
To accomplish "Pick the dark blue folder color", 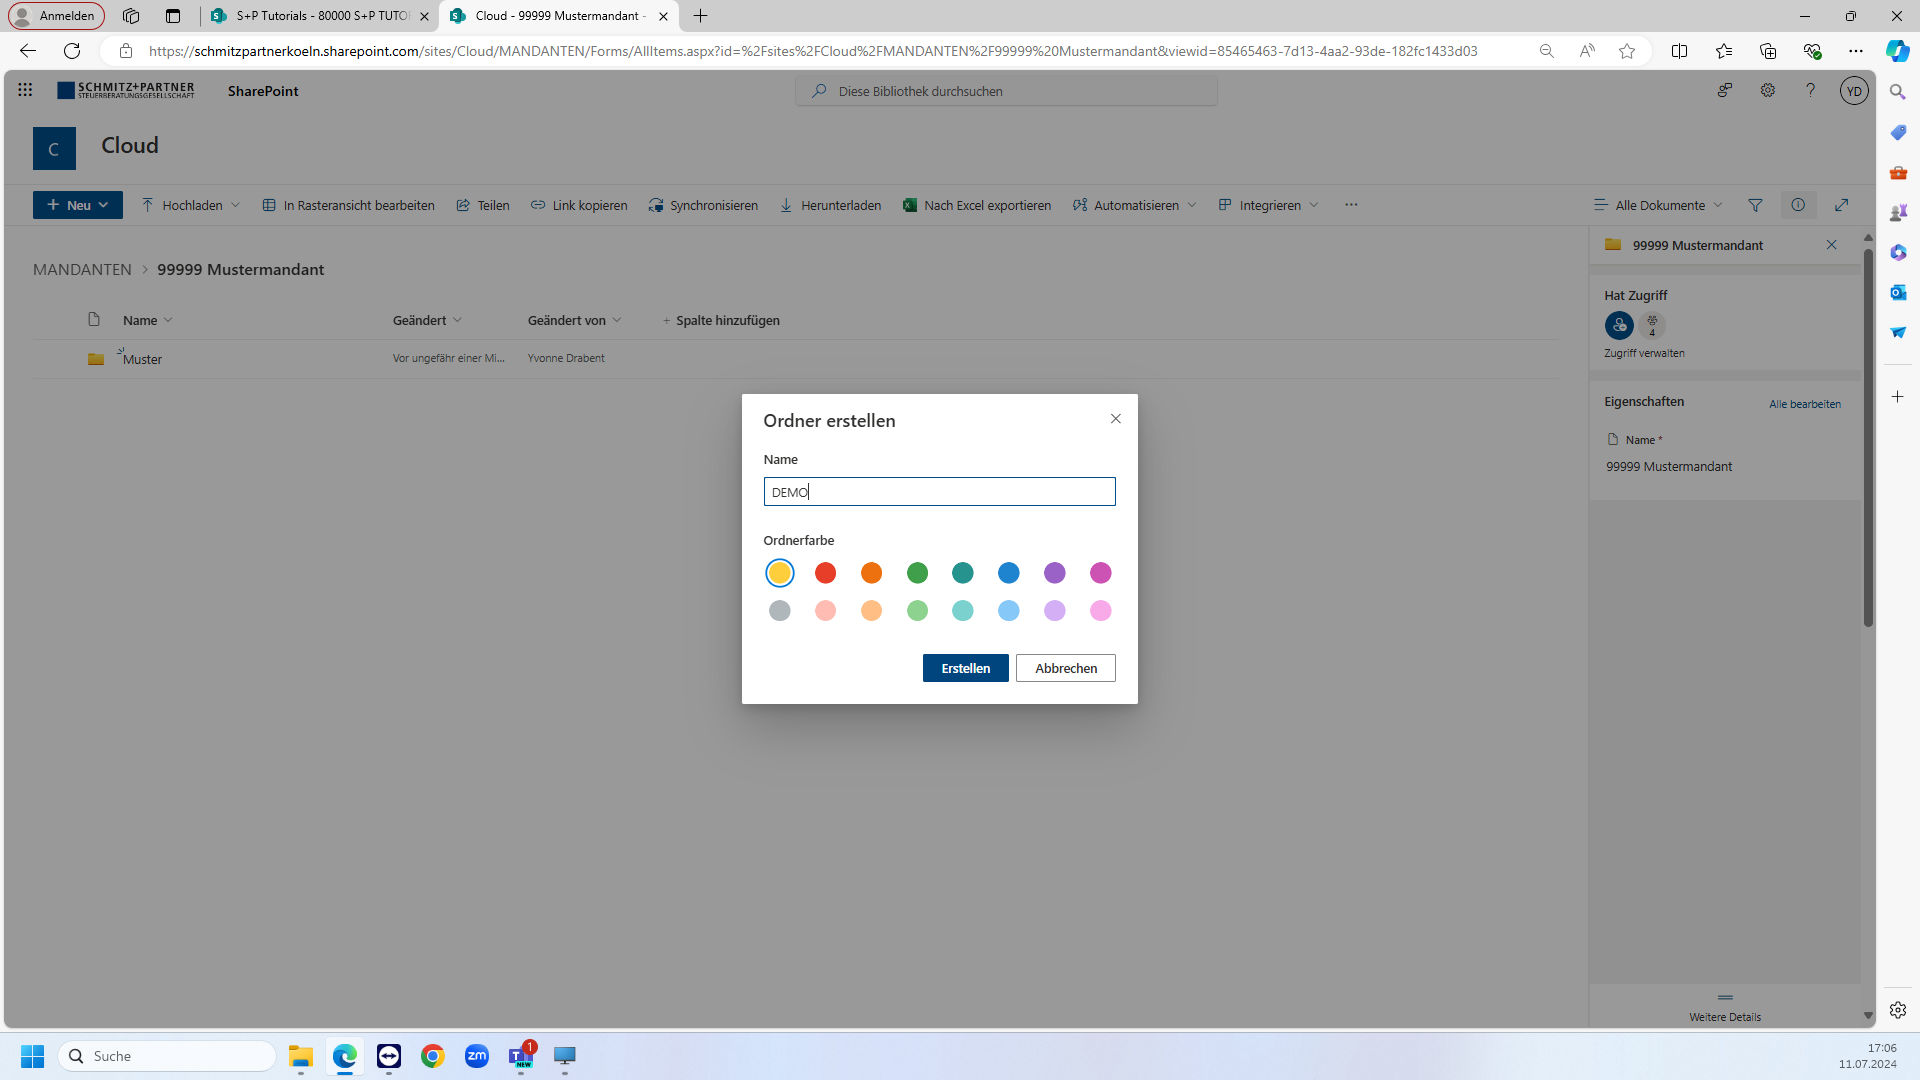I will point(1009,573).
